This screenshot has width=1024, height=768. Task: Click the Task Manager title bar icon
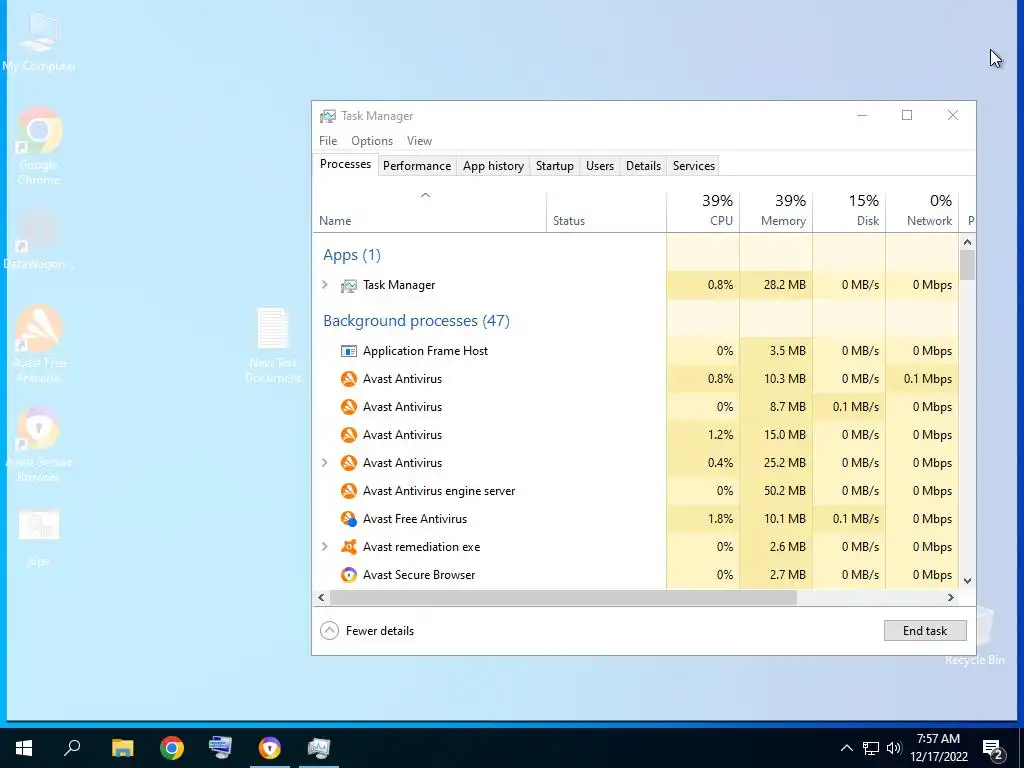tap(327, 116)
